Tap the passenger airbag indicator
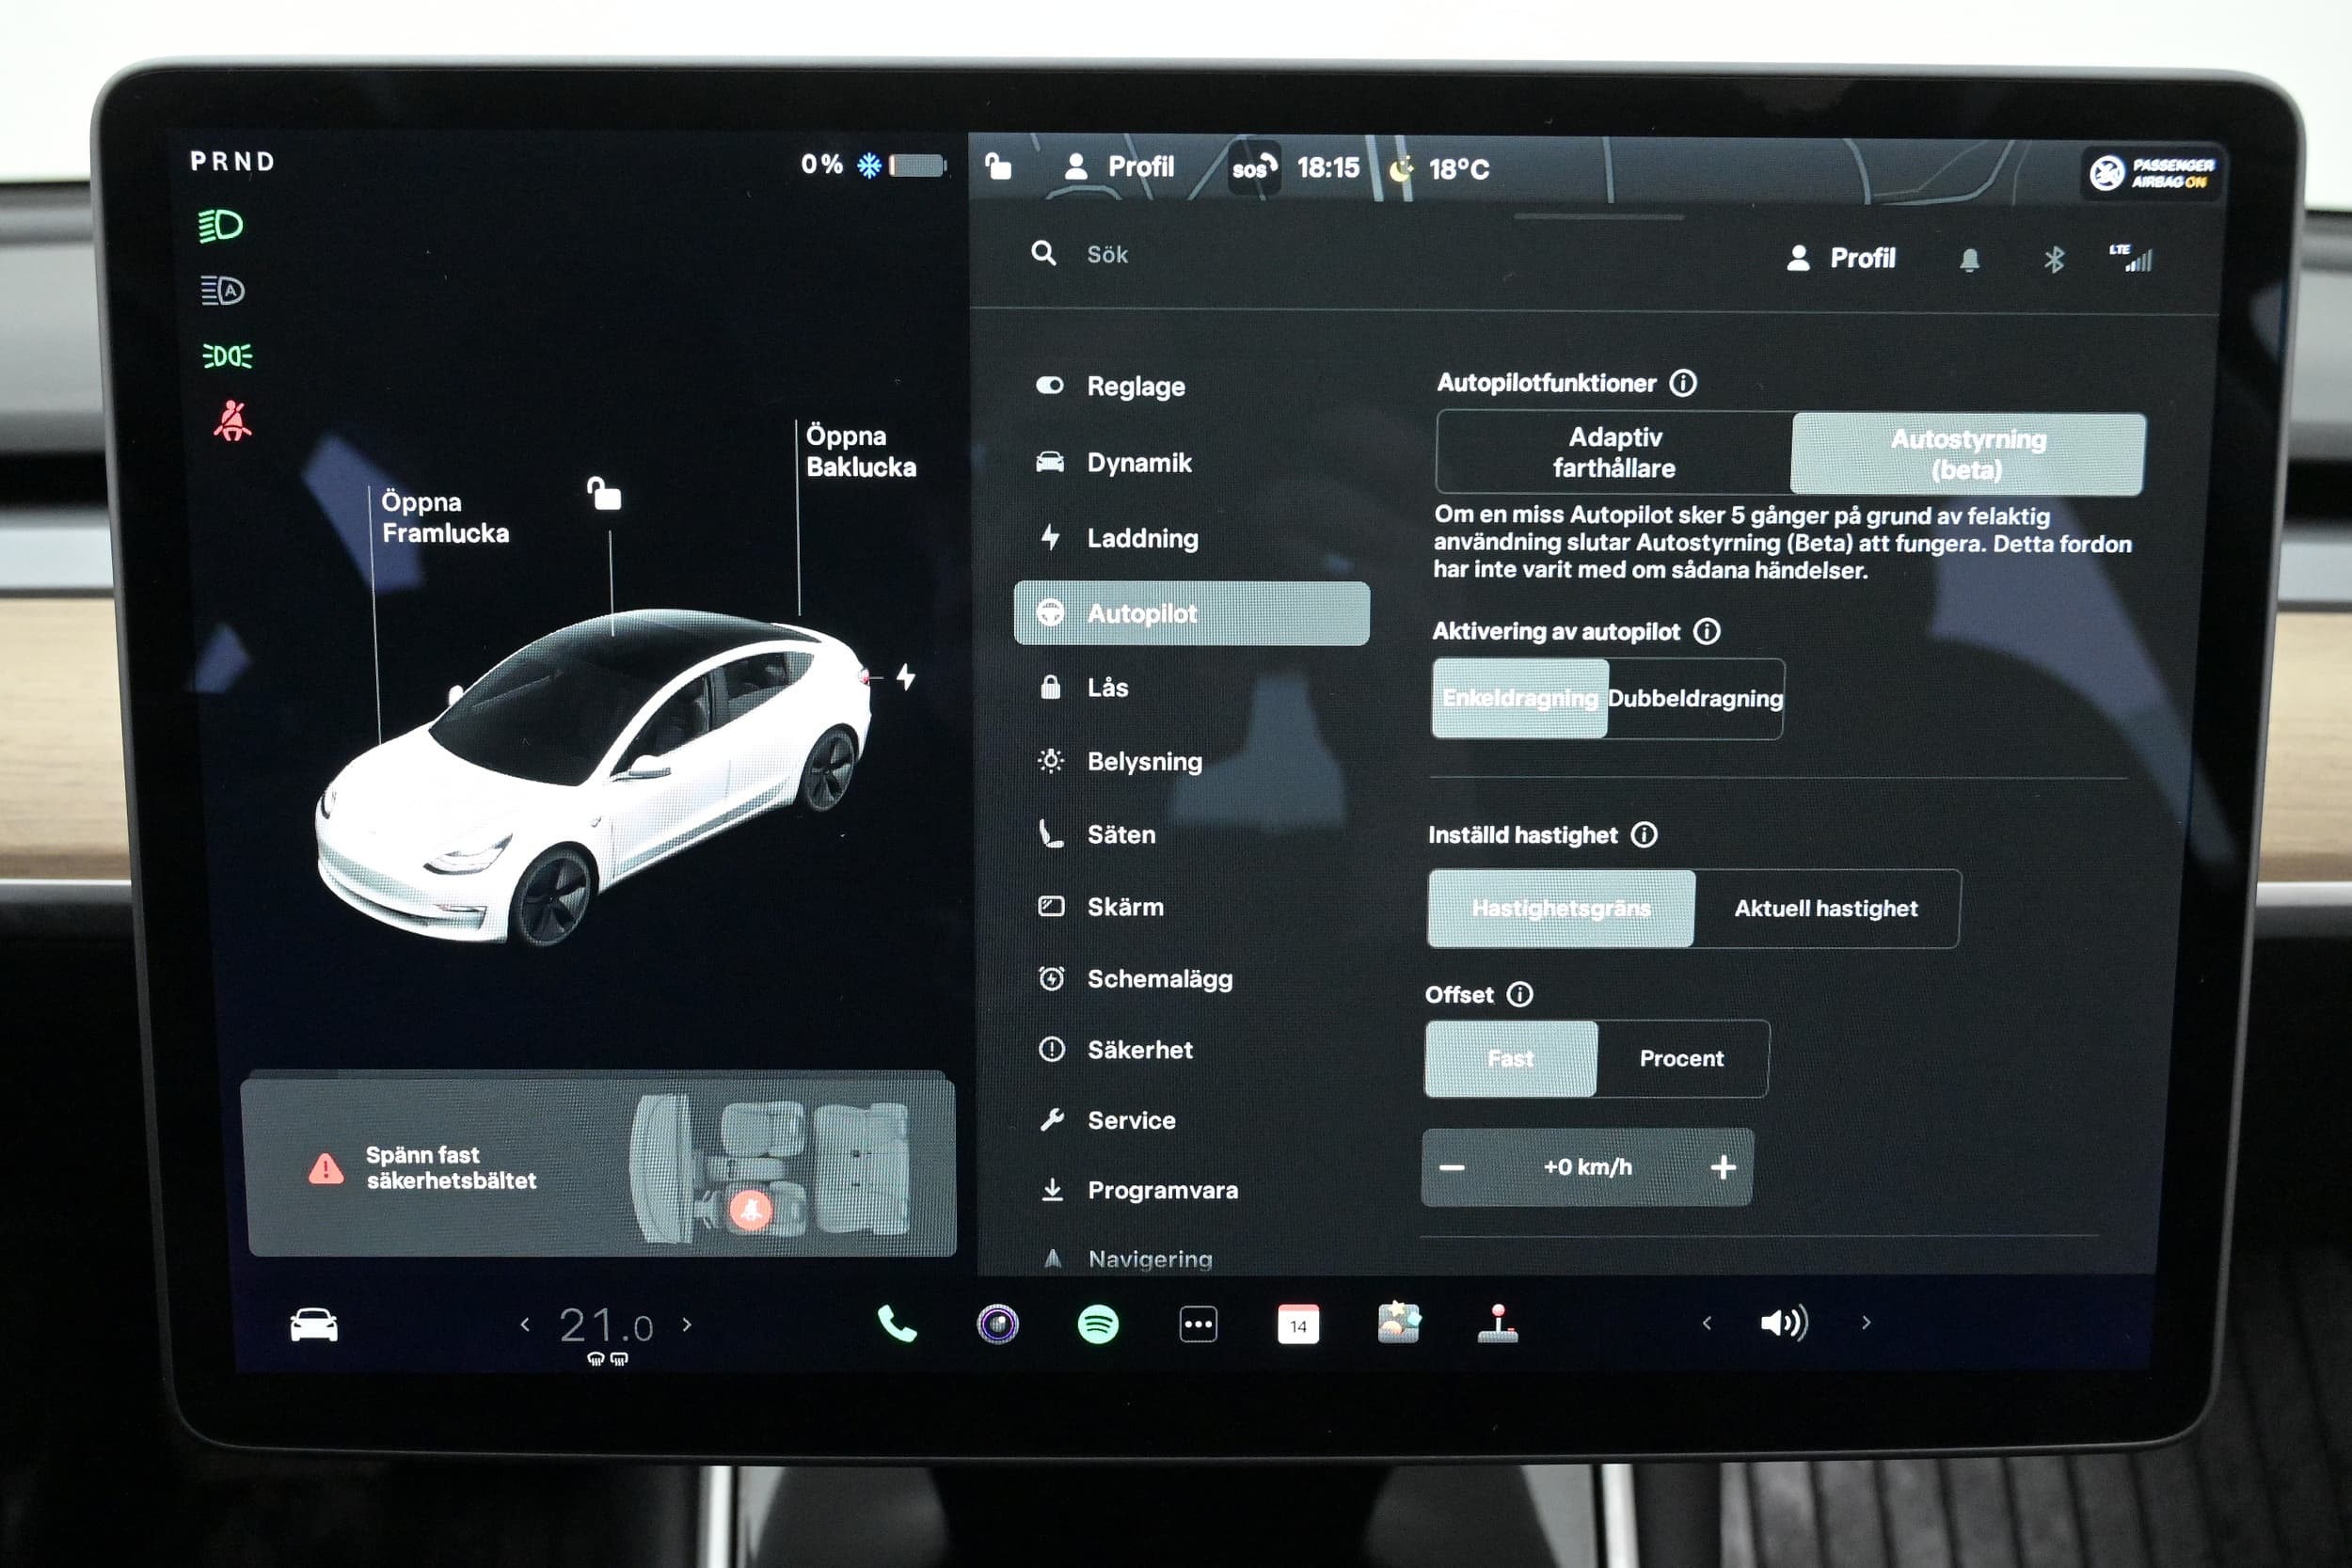 [2153, 173]
